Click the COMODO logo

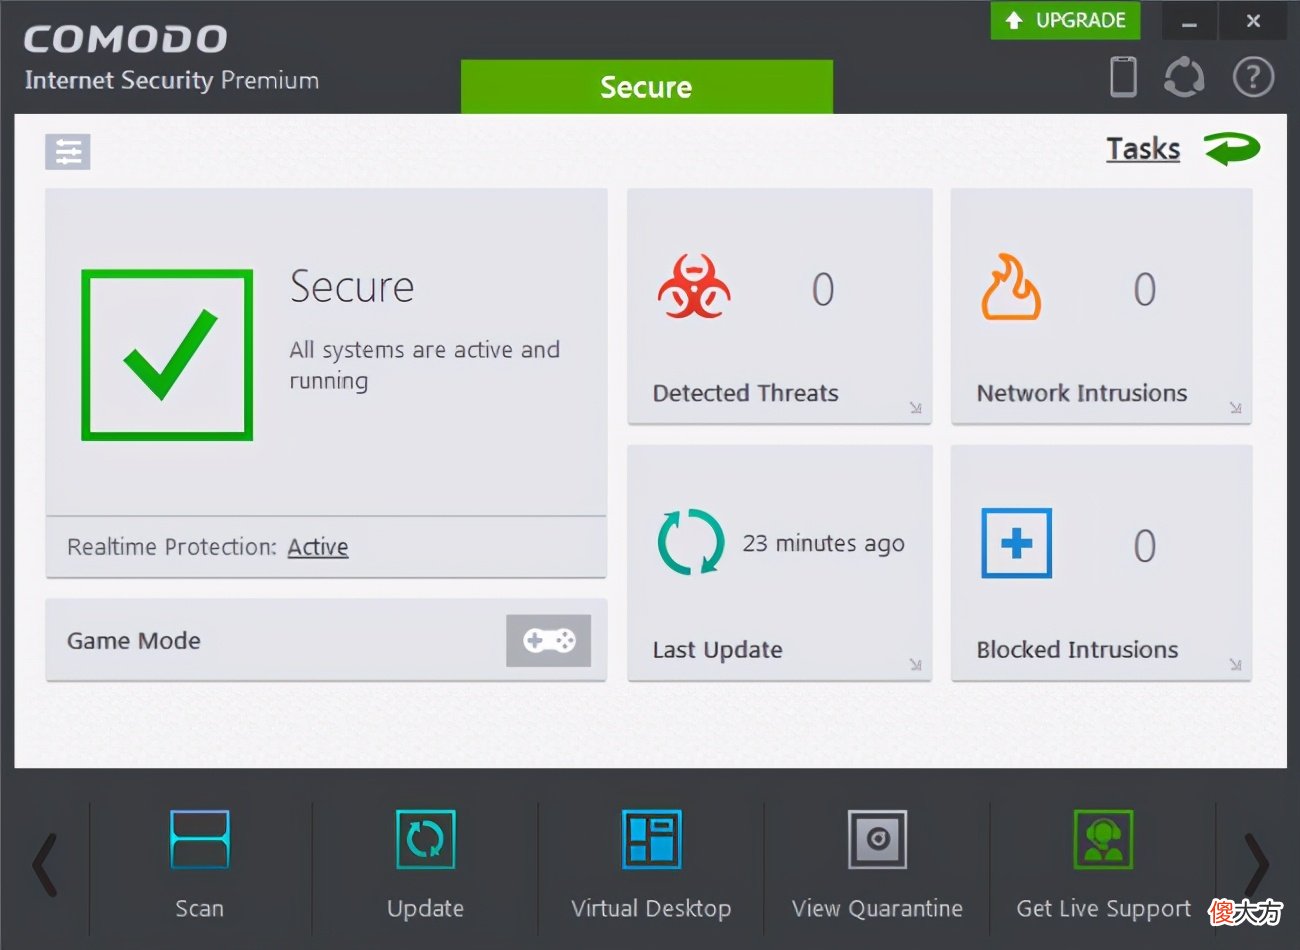[x=126, y=39]
